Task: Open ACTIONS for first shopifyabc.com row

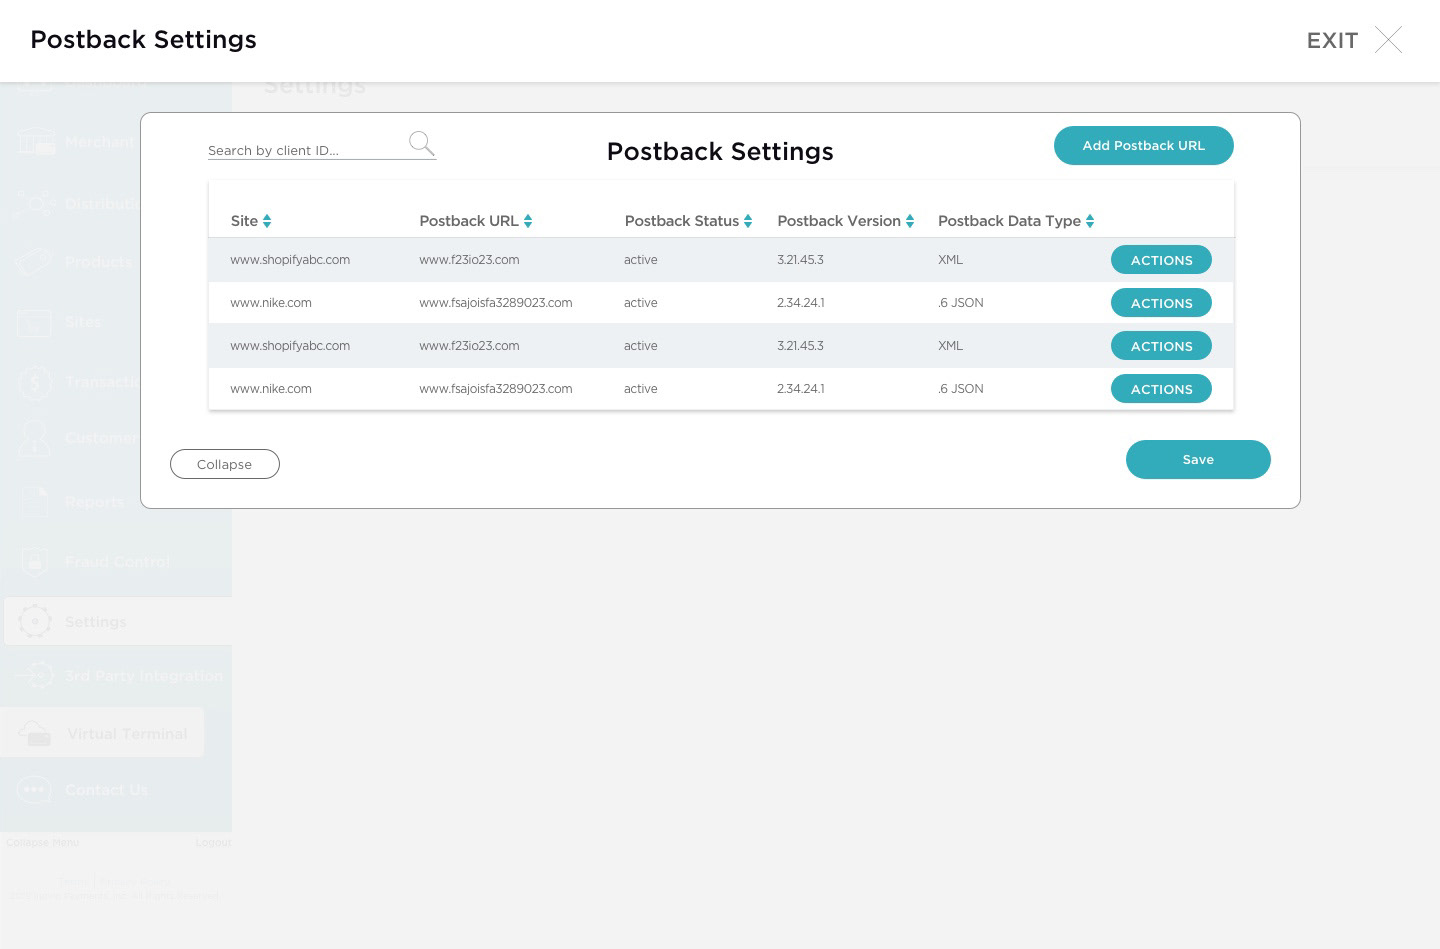Action: point(1161,260)
